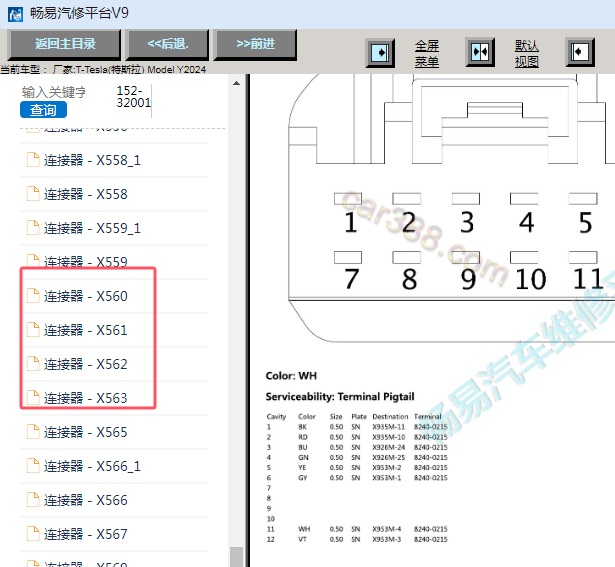The width and height of the screenshot is (615, 567).
Task: Switch to 默认视图 layout
Action: click(527, 54)
